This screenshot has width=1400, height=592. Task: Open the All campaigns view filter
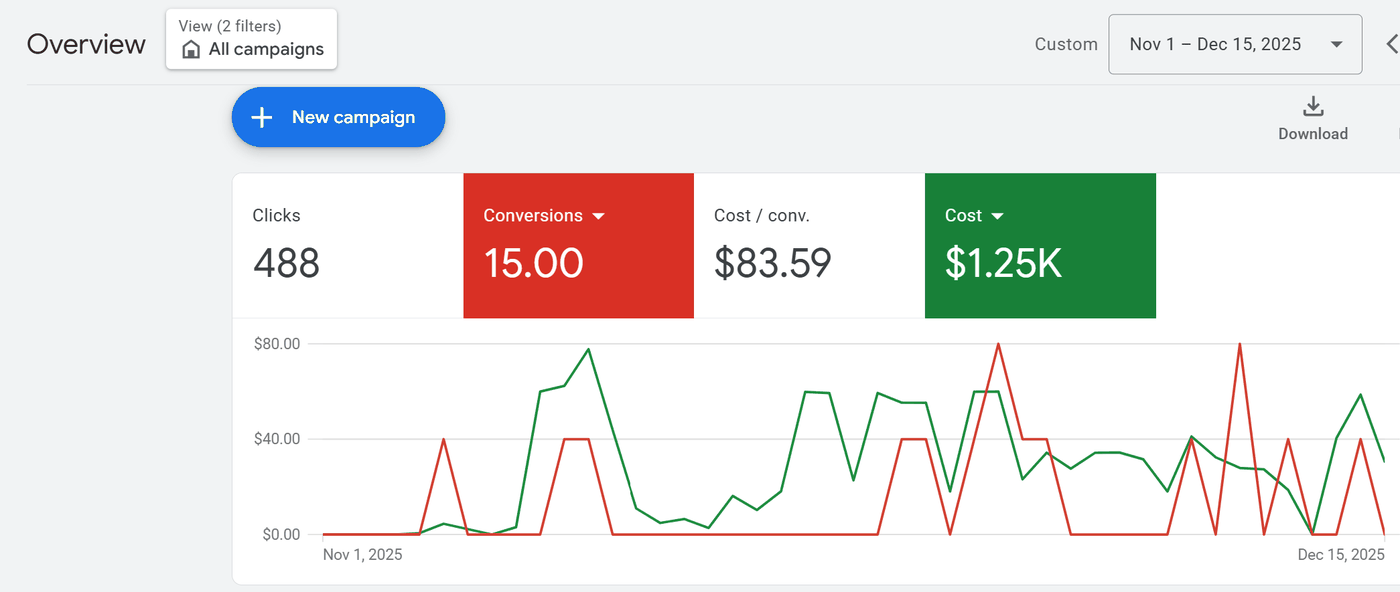click(x=251, y=39)
